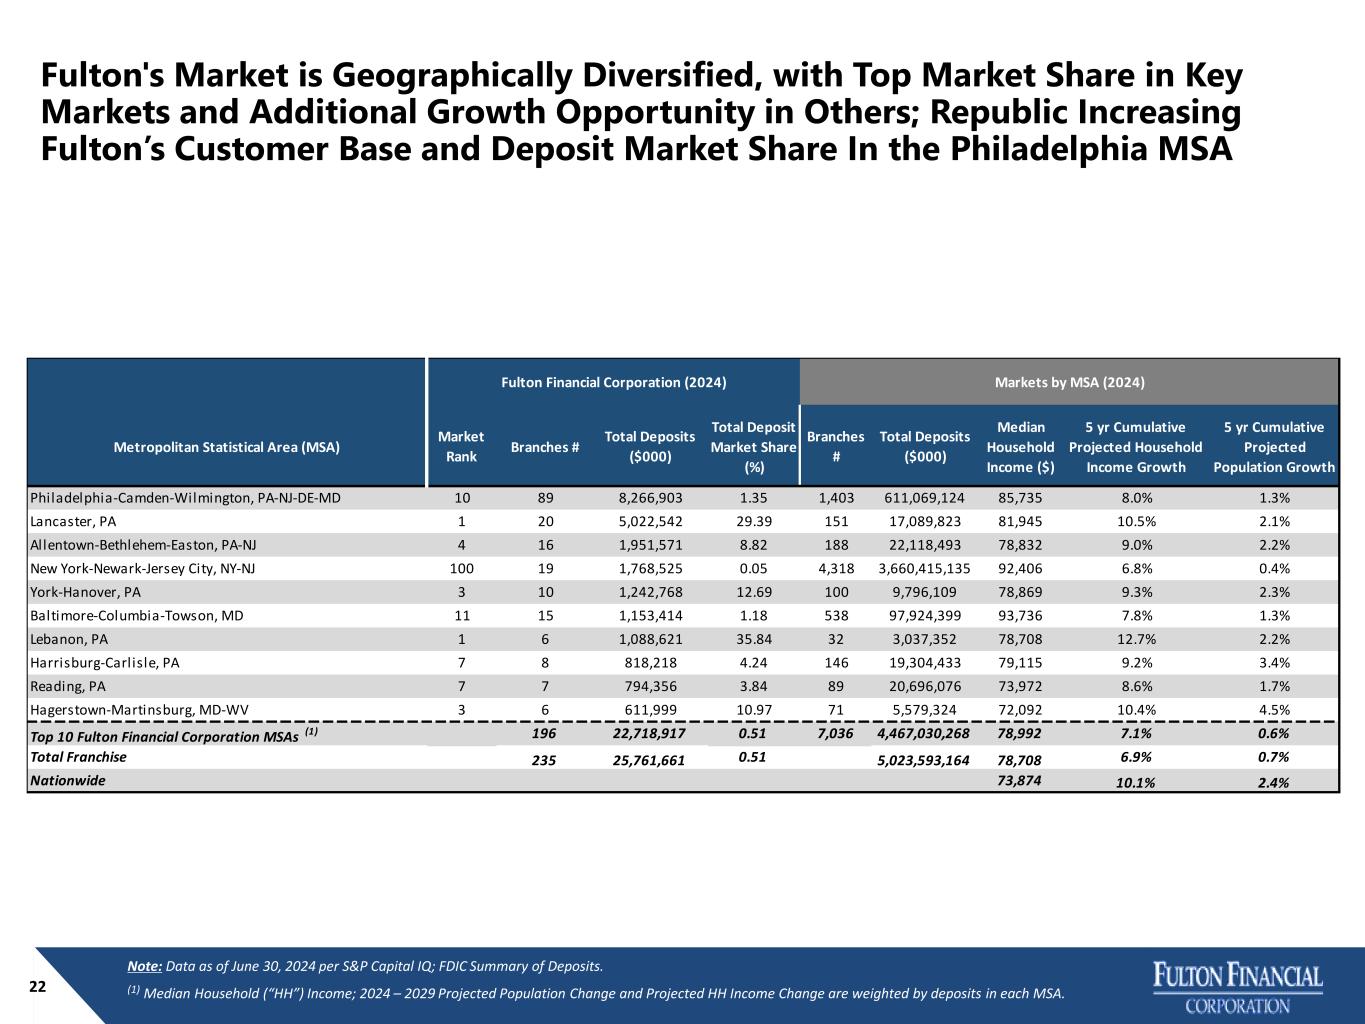The height and width of the screenshot is (1024, 1365).
Task: Select the slide title heading
Action: click(x=642, y=112)
